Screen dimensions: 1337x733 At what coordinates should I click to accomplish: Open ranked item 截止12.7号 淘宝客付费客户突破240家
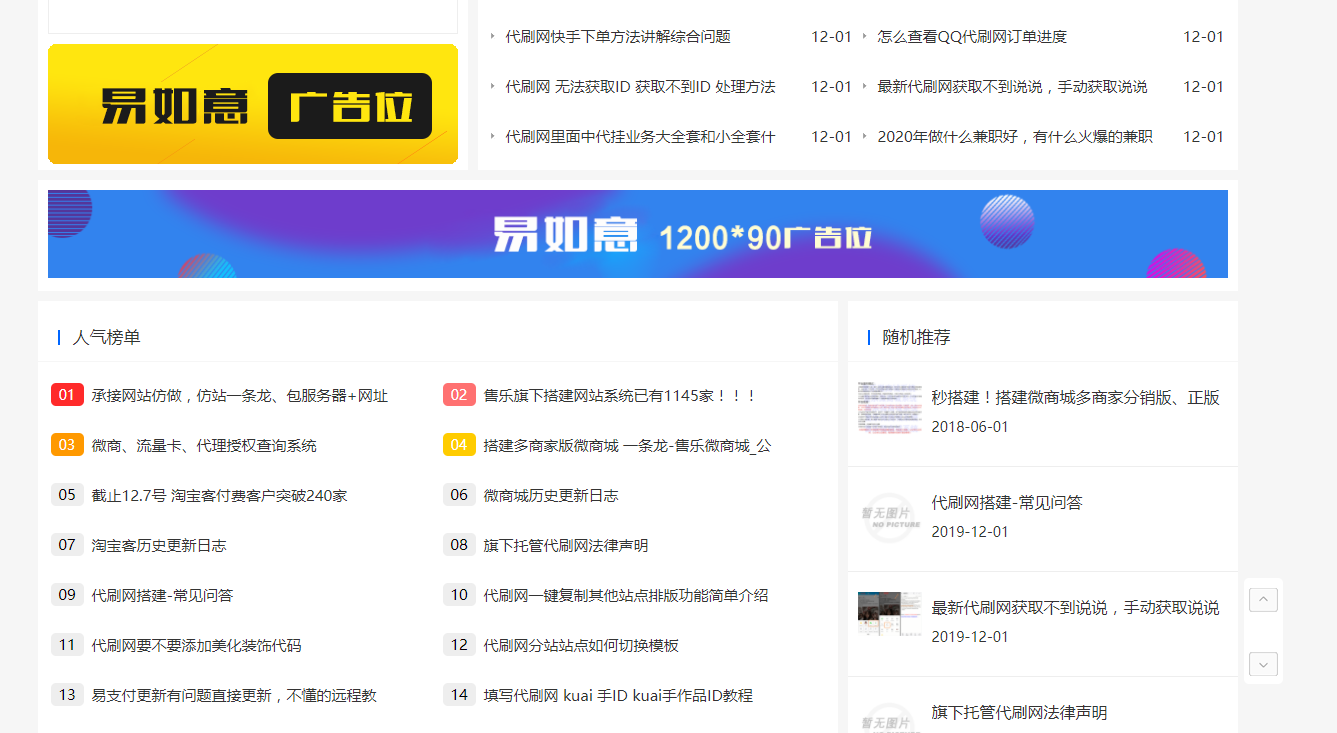click(219, 496)
